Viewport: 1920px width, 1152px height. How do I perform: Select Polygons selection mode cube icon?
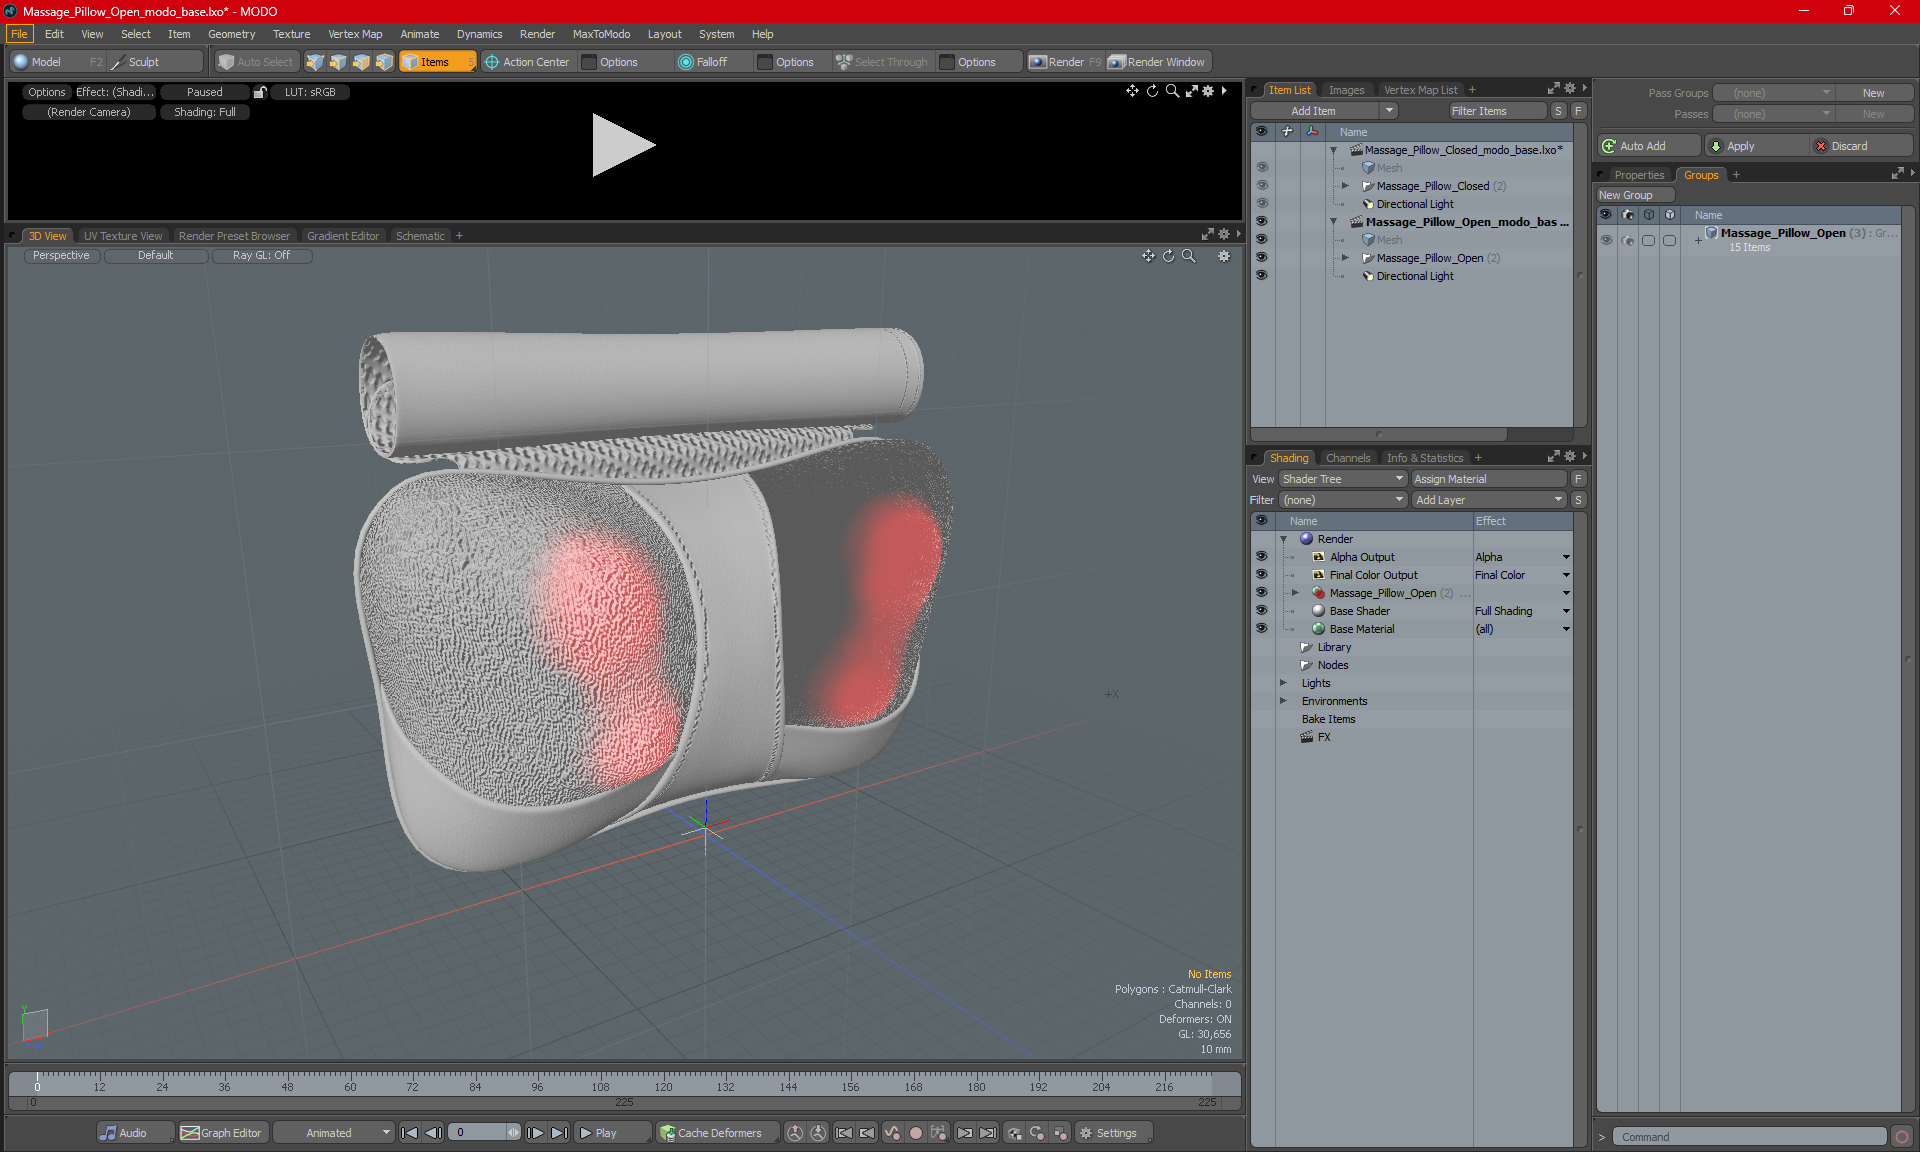tap(361, 62)
